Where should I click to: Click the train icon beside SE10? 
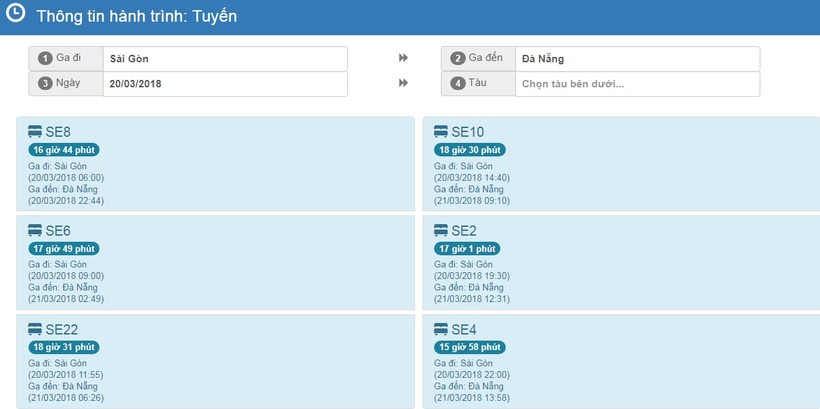441,132
